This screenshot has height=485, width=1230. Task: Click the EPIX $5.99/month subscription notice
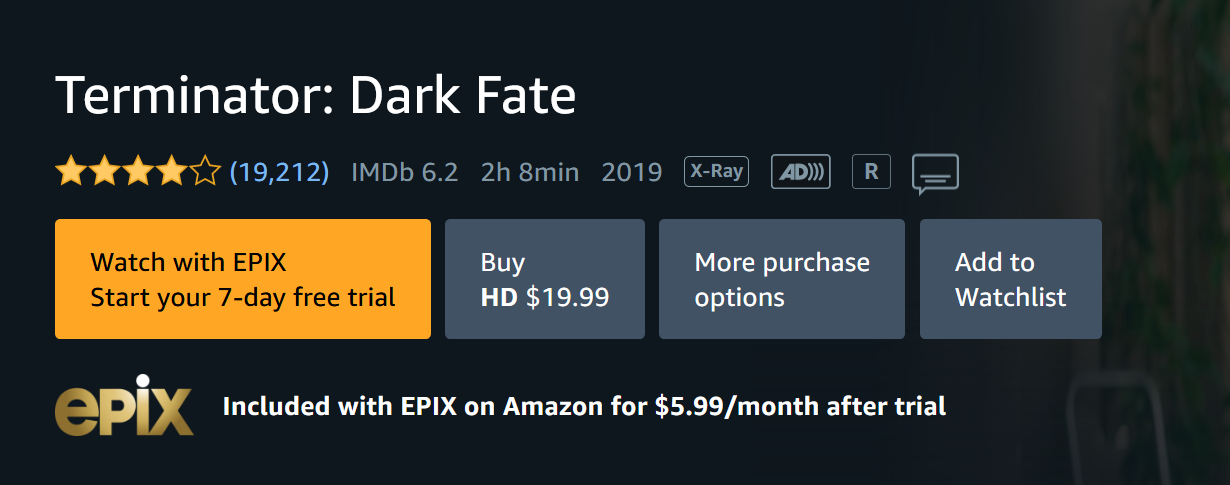tap(584, 407)
